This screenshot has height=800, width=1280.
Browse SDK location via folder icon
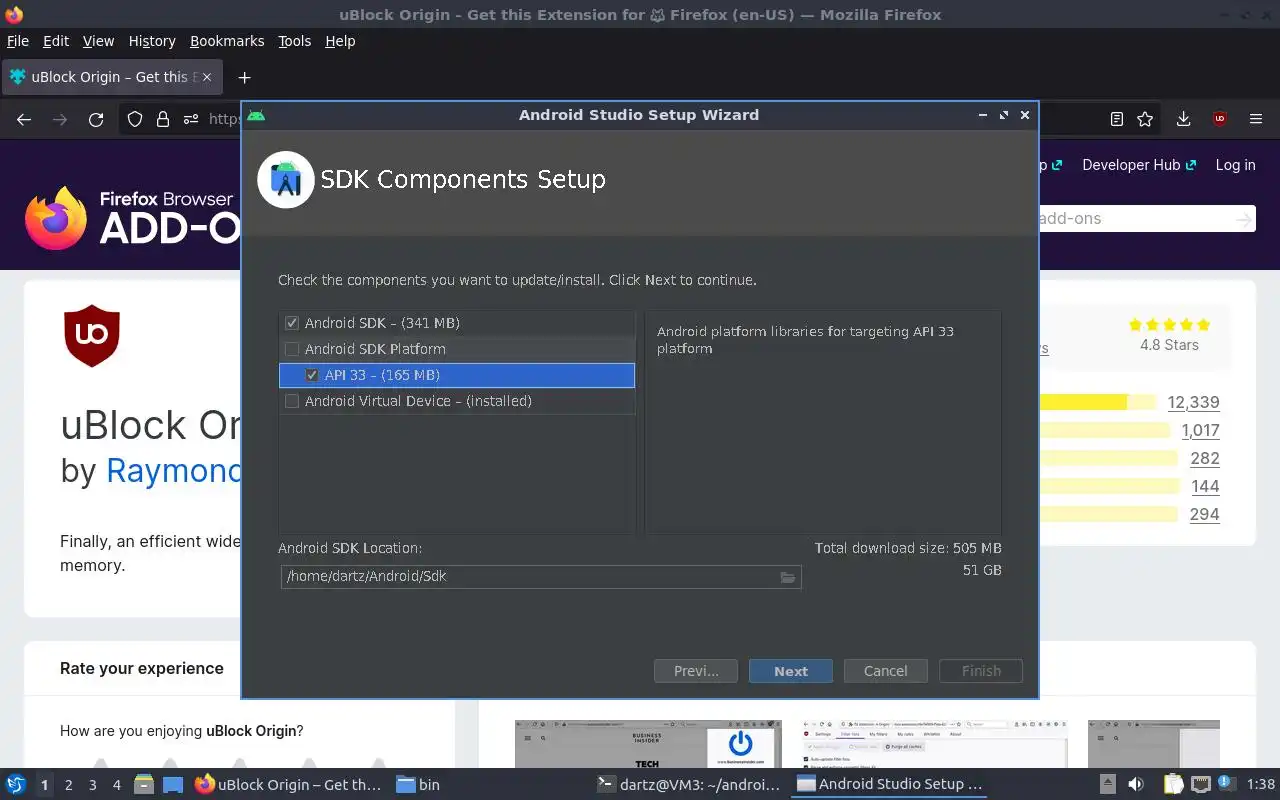[787, 577]
